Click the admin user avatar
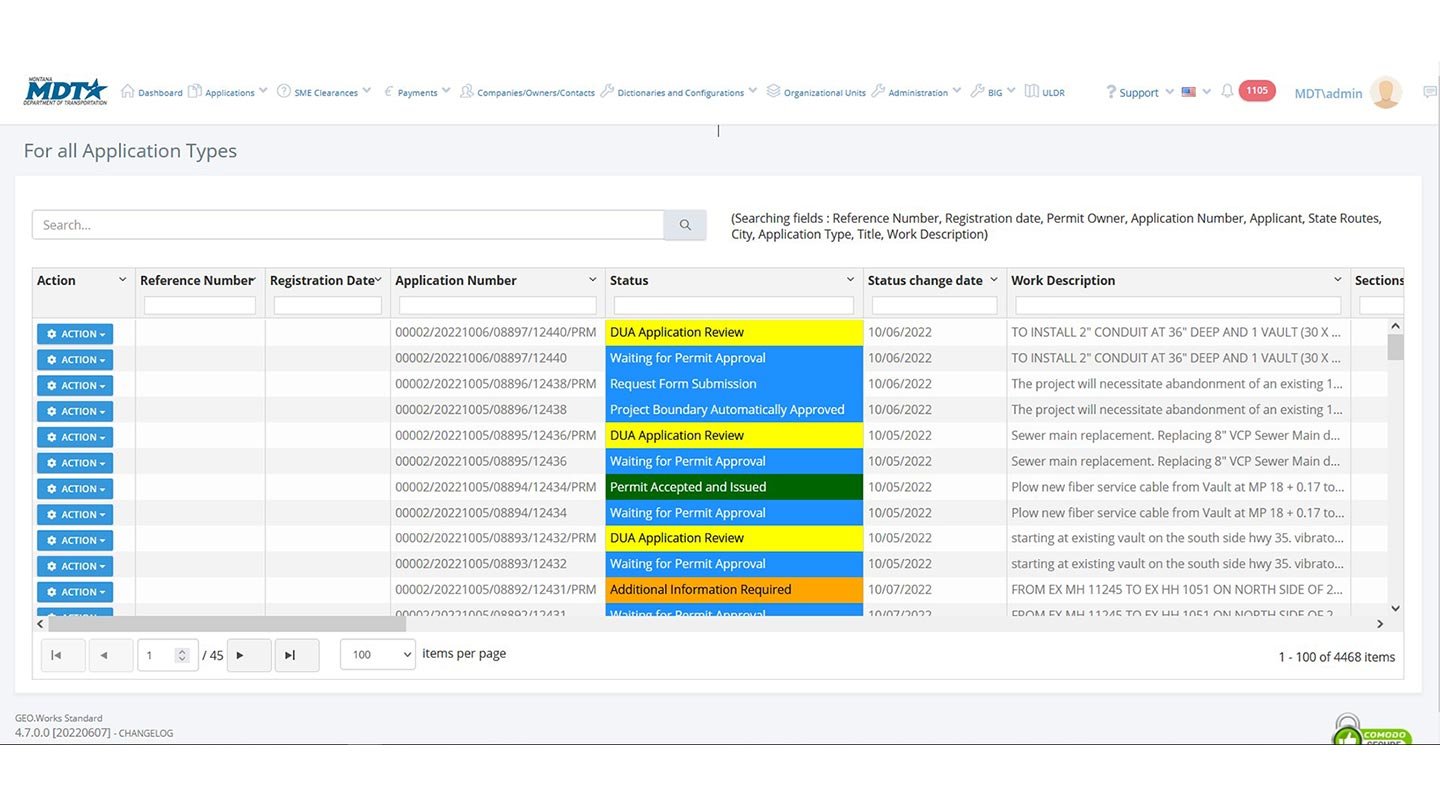 [1385, 92]
